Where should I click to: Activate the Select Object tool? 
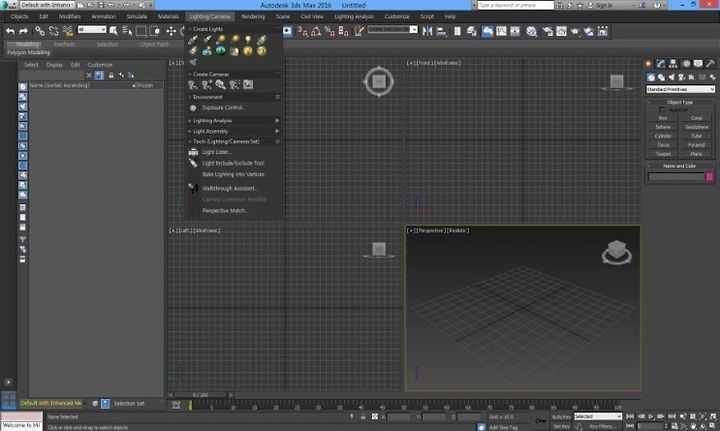113,31
